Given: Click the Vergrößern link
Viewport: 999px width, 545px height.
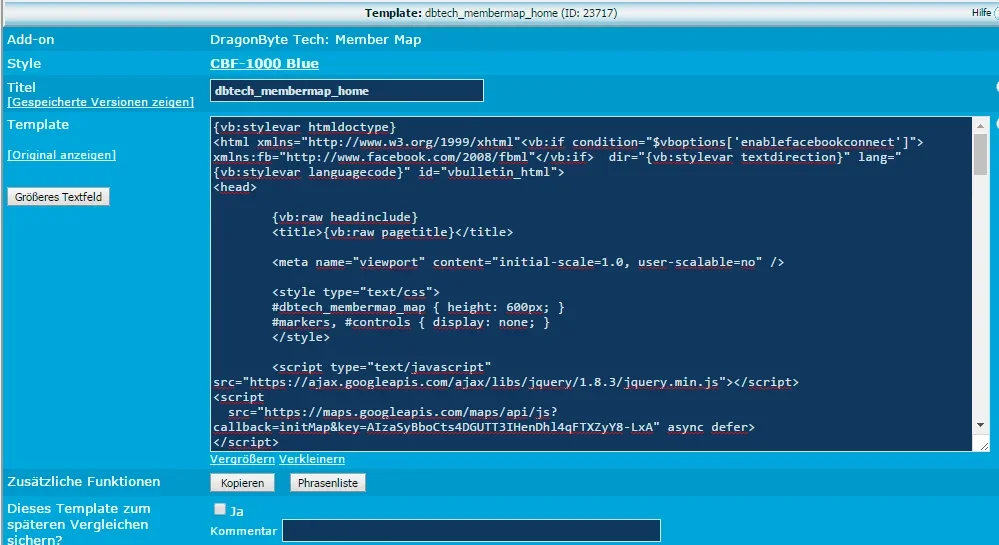Looking at the screenshot, I should pos(243,459).
